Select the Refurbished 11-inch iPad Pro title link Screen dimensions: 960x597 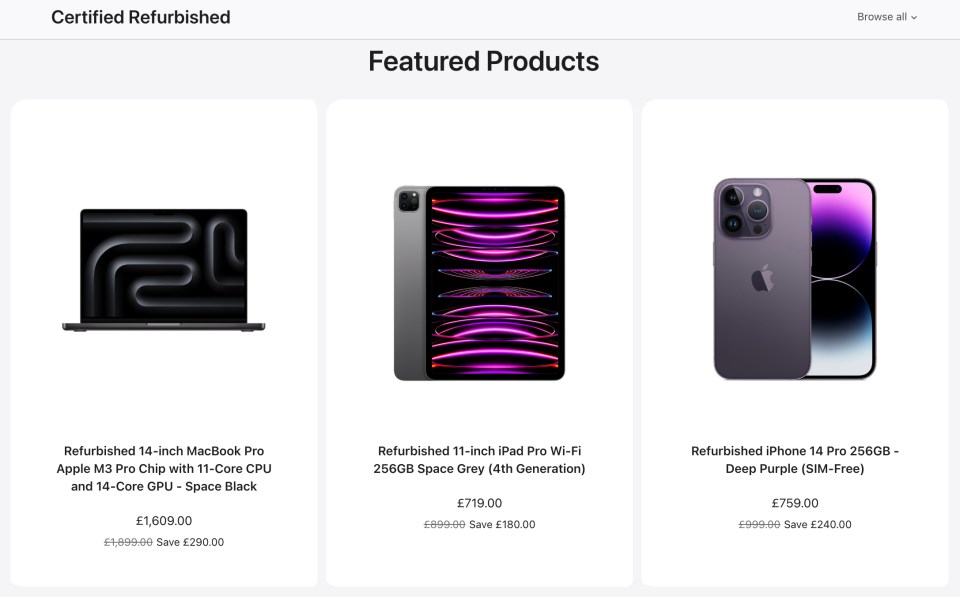(479, 460)
